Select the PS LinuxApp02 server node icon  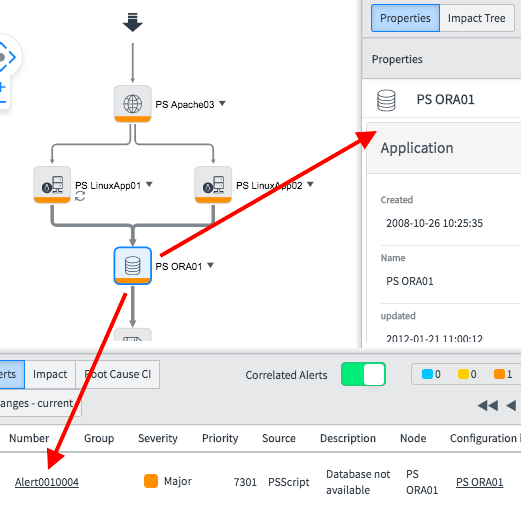tap(213, 185)
